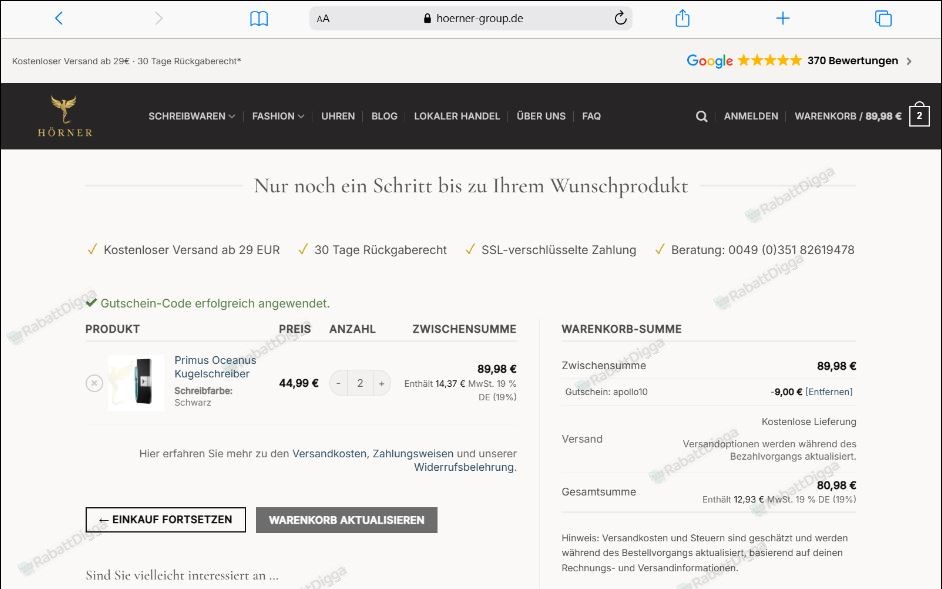Click Safari forward arrow
This screenshot has height=589, width=942.
point(159,18)
